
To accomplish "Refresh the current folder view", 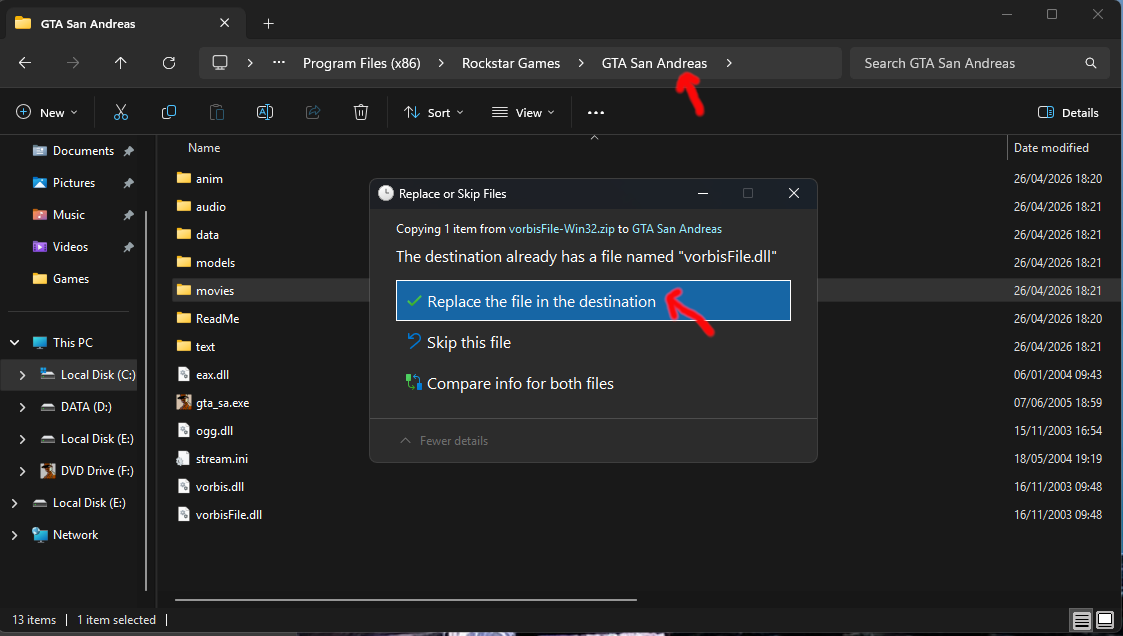I will click(169, 63).
